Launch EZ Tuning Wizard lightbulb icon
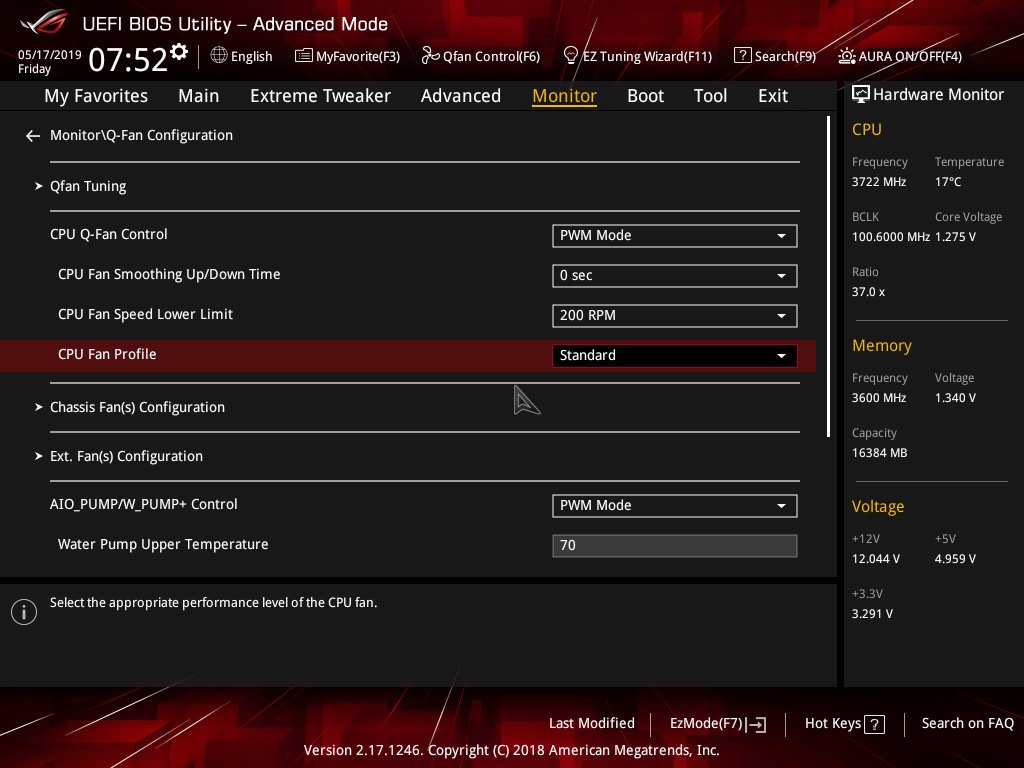The height and width of the screenshot is (768, 1024). click(x=570, y=56)
